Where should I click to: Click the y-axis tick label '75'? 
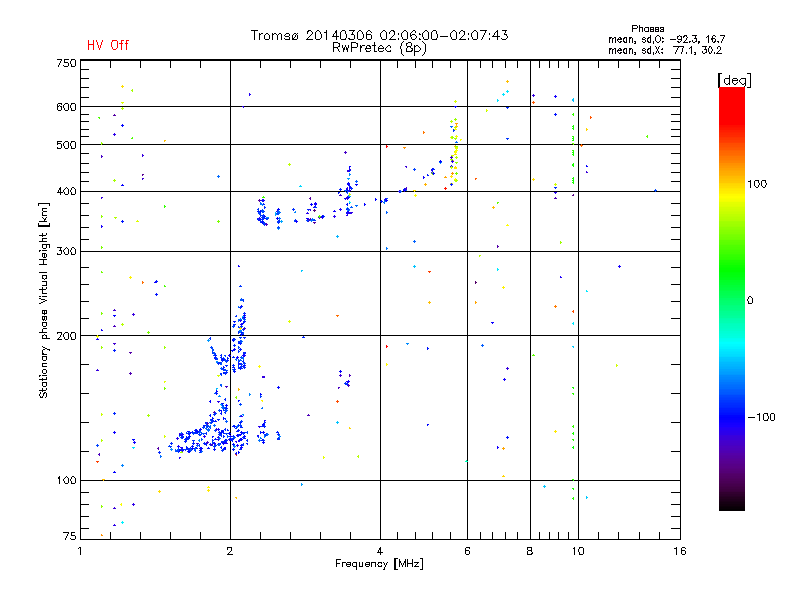point(69,536)
